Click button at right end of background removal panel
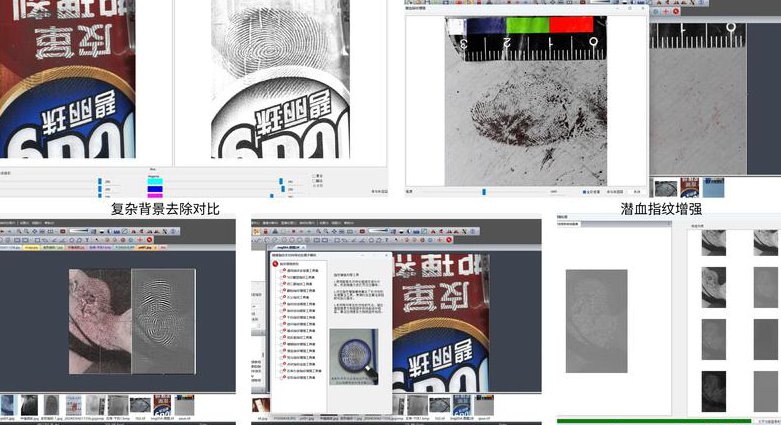The width and height of the screenshot is (781, 425). [381, 191]
